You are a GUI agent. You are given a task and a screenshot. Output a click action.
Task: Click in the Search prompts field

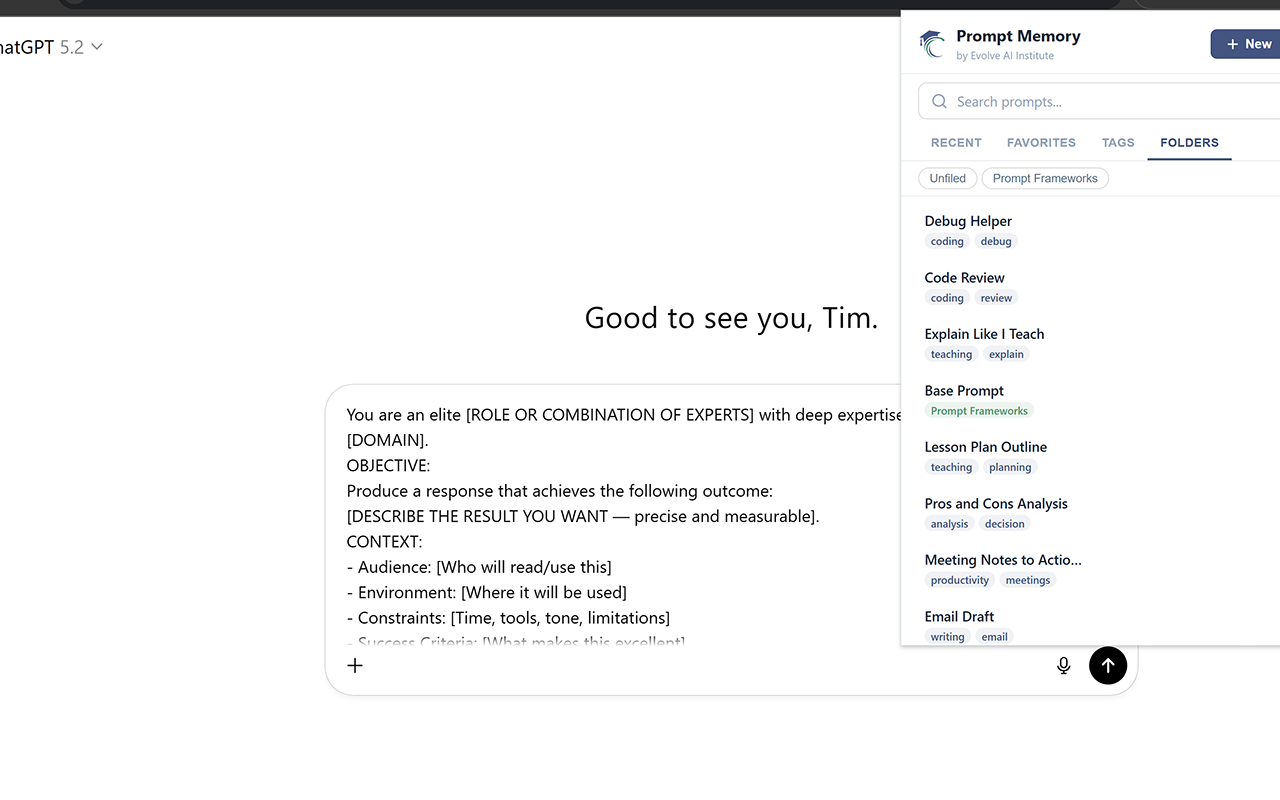click(x=1100, y=102)
